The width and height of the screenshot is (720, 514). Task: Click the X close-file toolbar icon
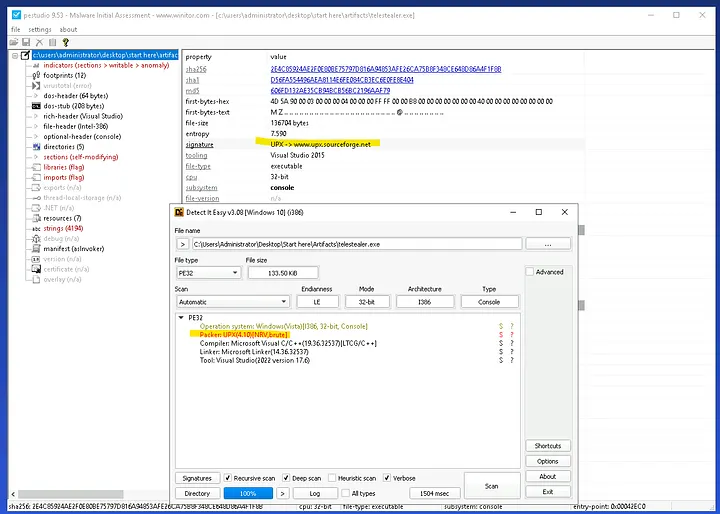coord(39,42)
